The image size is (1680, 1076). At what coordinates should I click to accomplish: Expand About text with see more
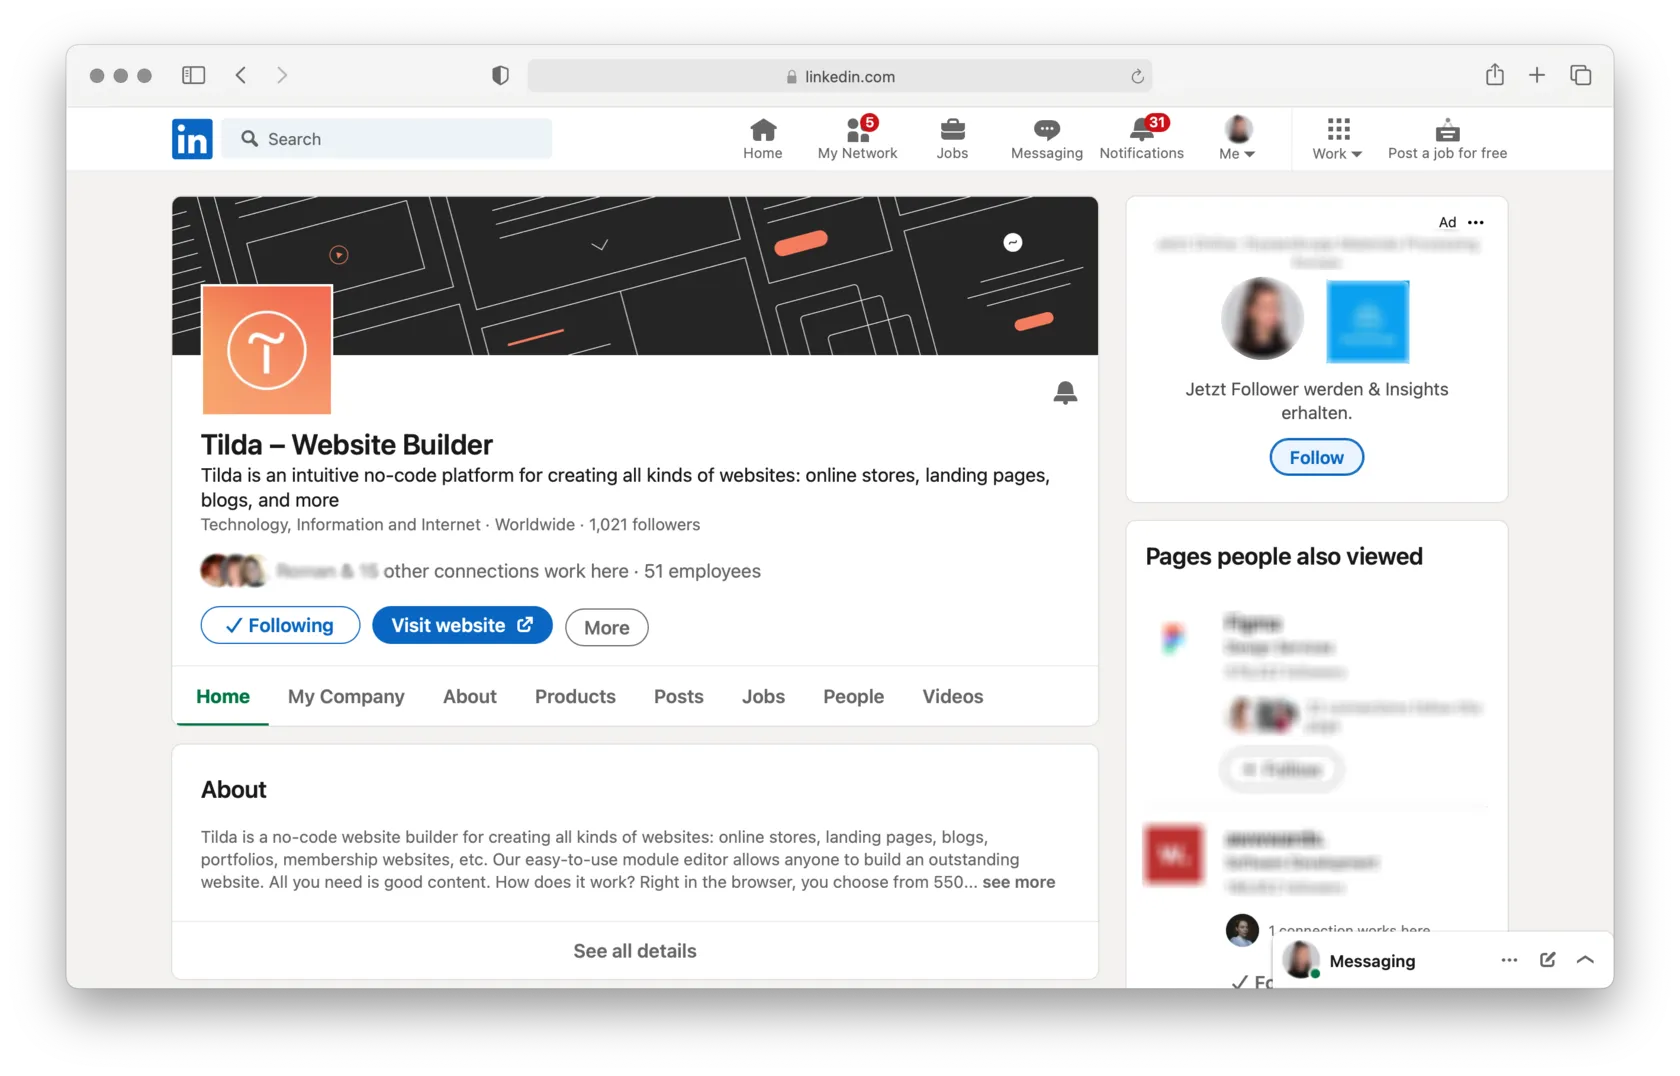point(1019,882)
